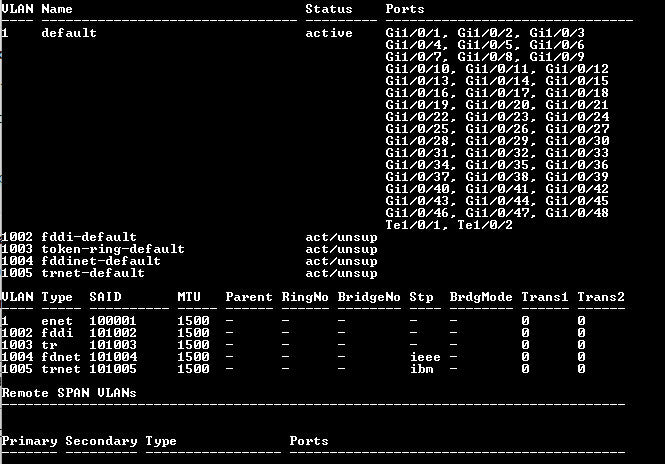Image resolution: width=665 pixels, height=464 pixels.
Task: Select the 'Trans1' column header
Action: [x=545, y=296]
